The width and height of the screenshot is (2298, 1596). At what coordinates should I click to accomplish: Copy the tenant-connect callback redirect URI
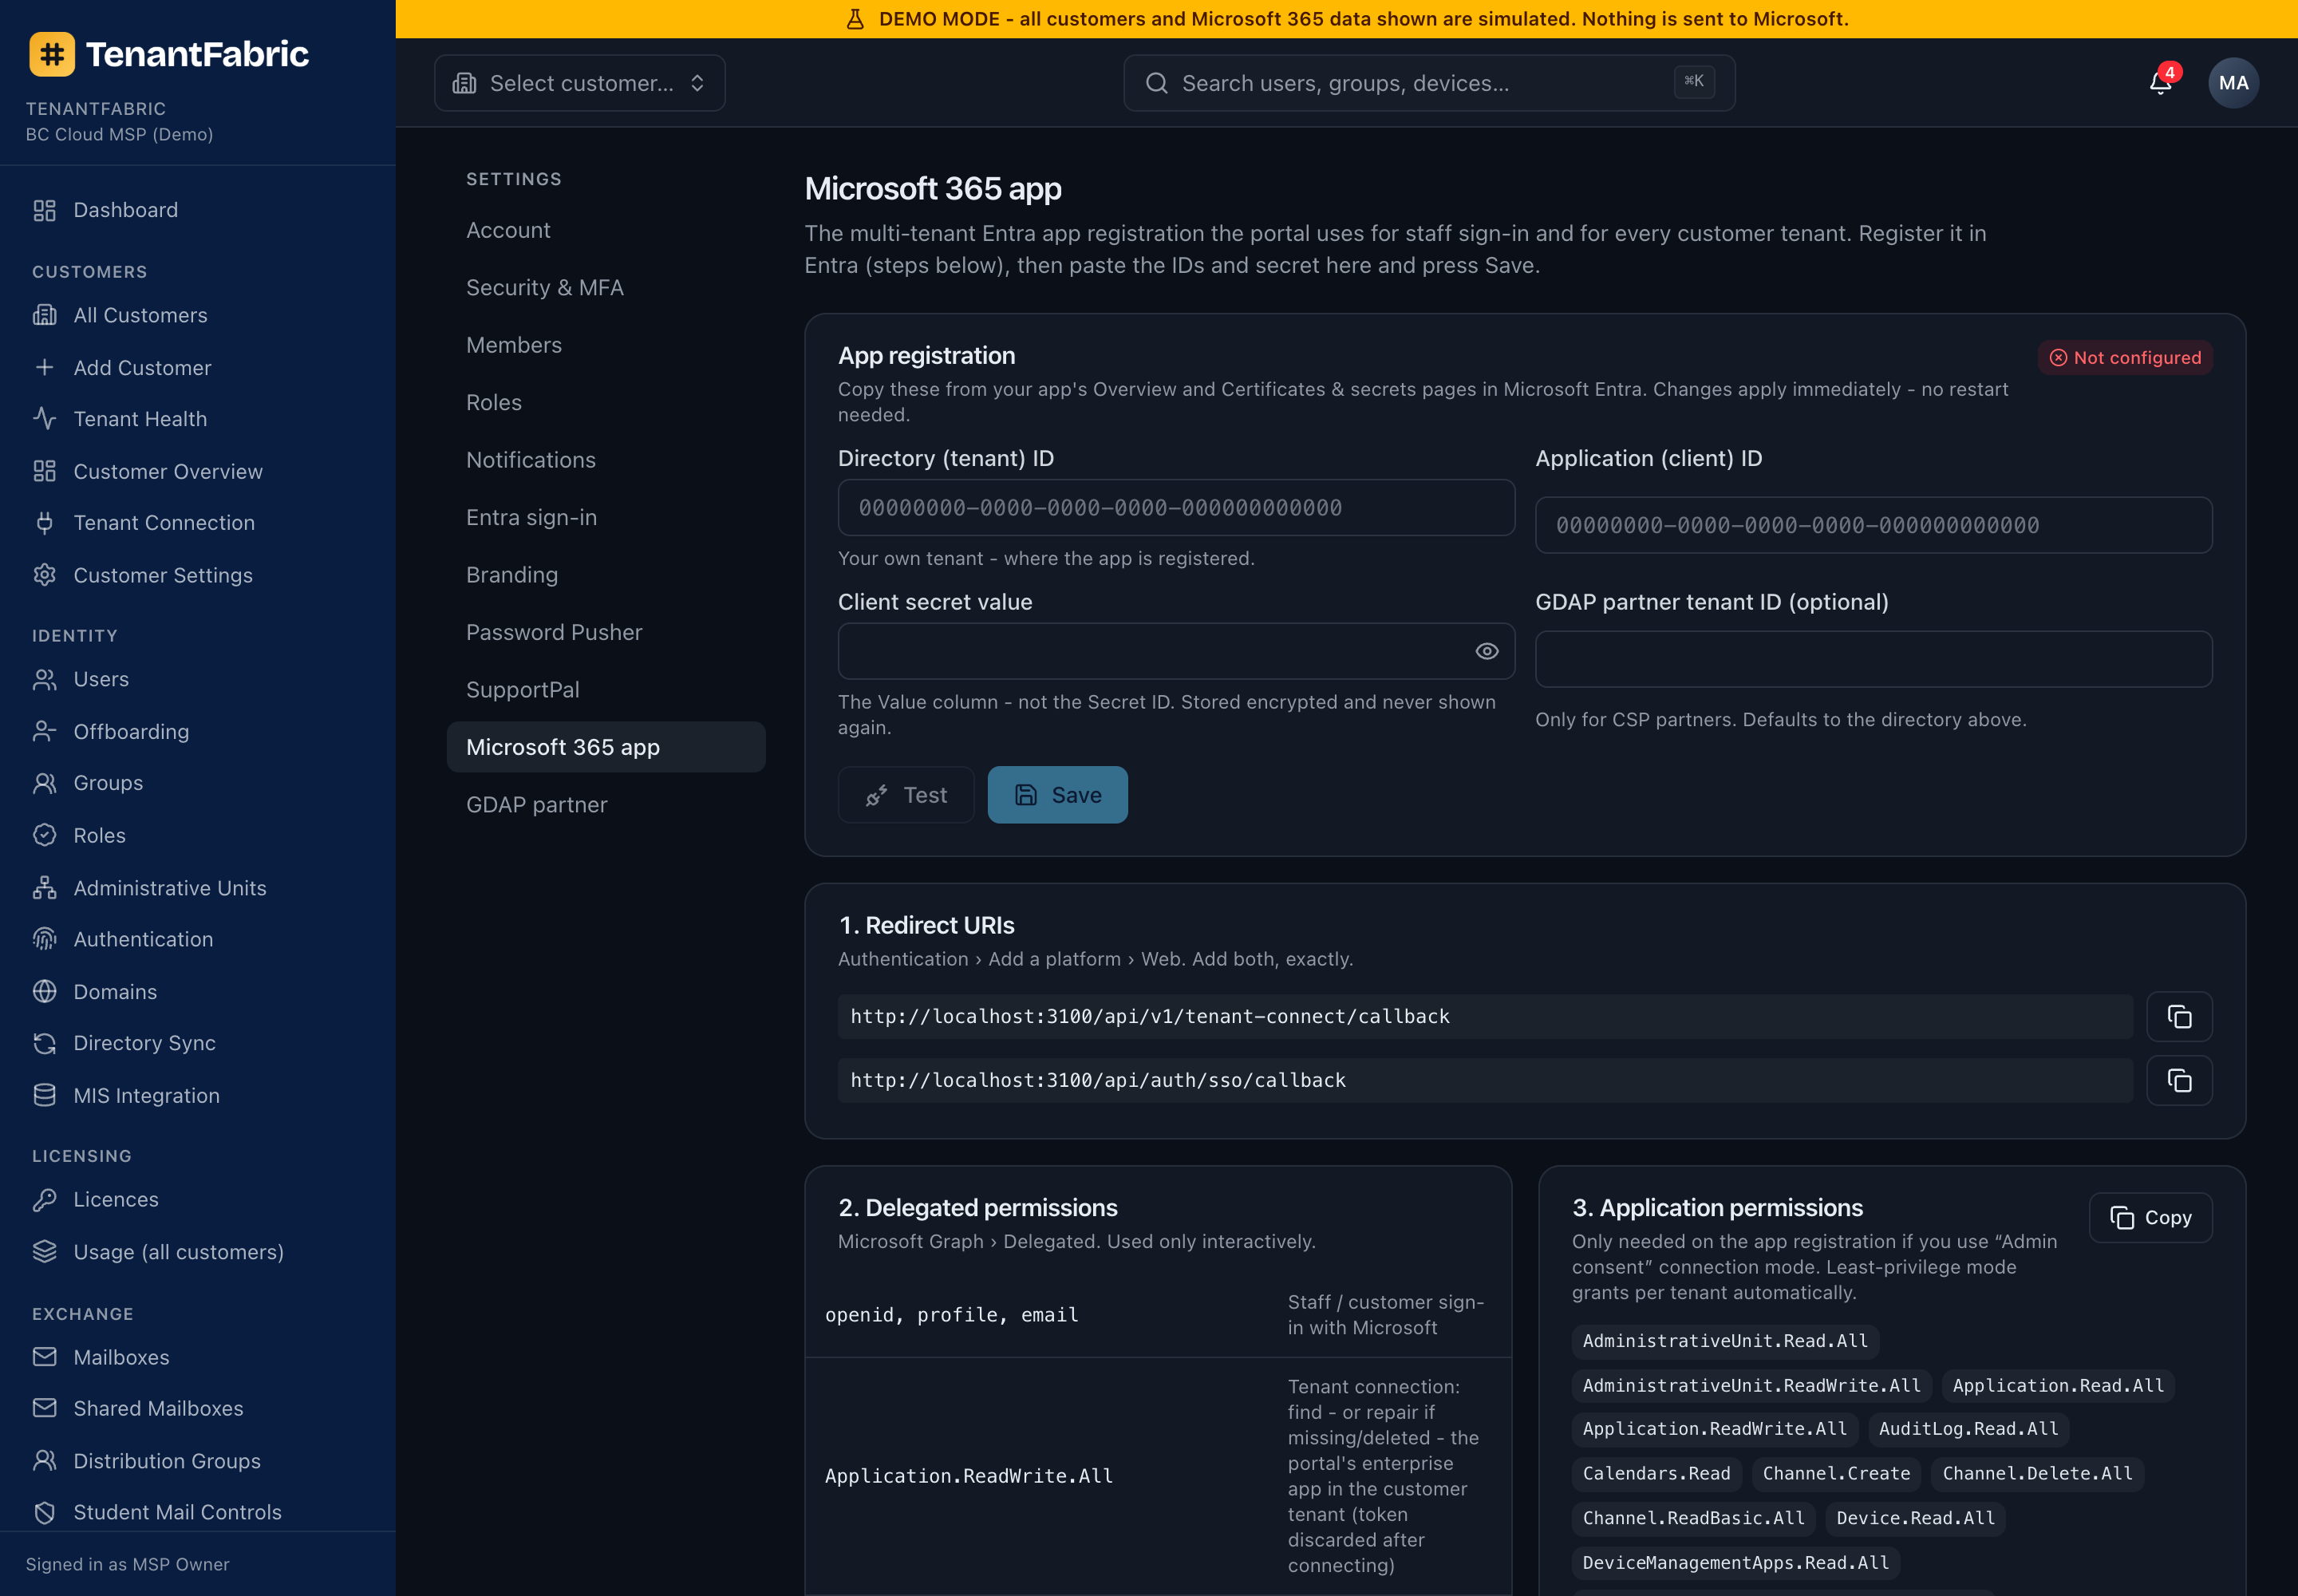(x=2179, y=1017)
